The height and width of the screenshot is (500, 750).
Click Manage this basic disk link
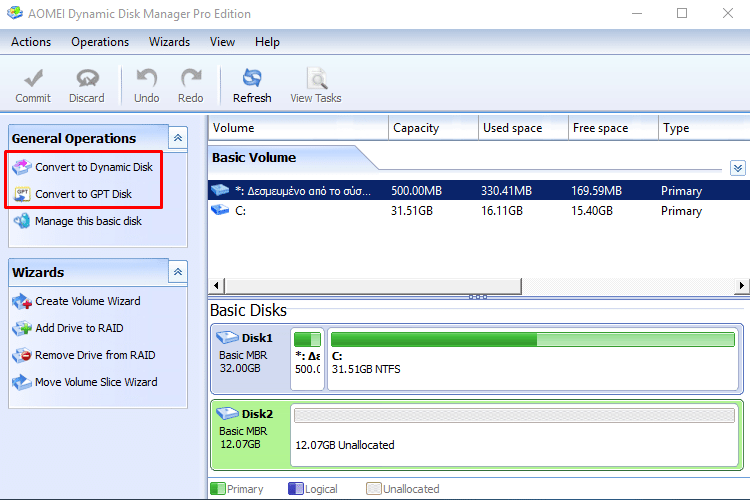click(88, 221)
